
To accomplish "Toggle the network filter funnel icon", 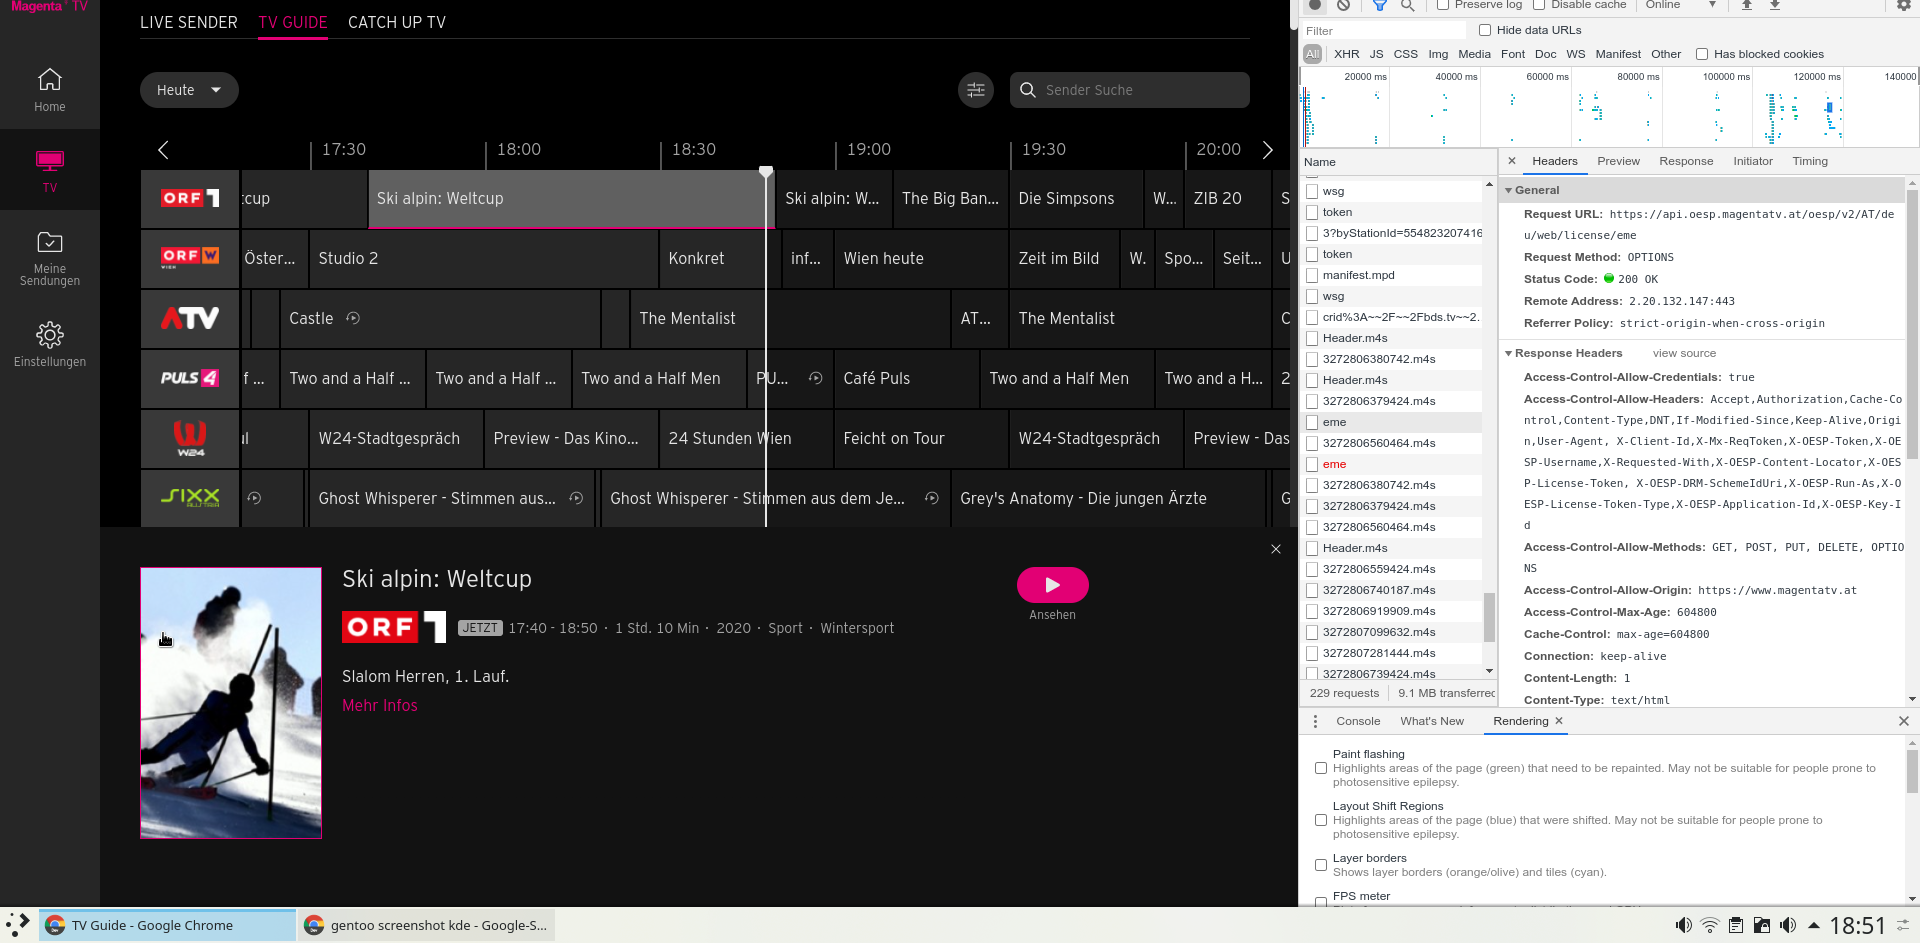I will click(1379, 5).
